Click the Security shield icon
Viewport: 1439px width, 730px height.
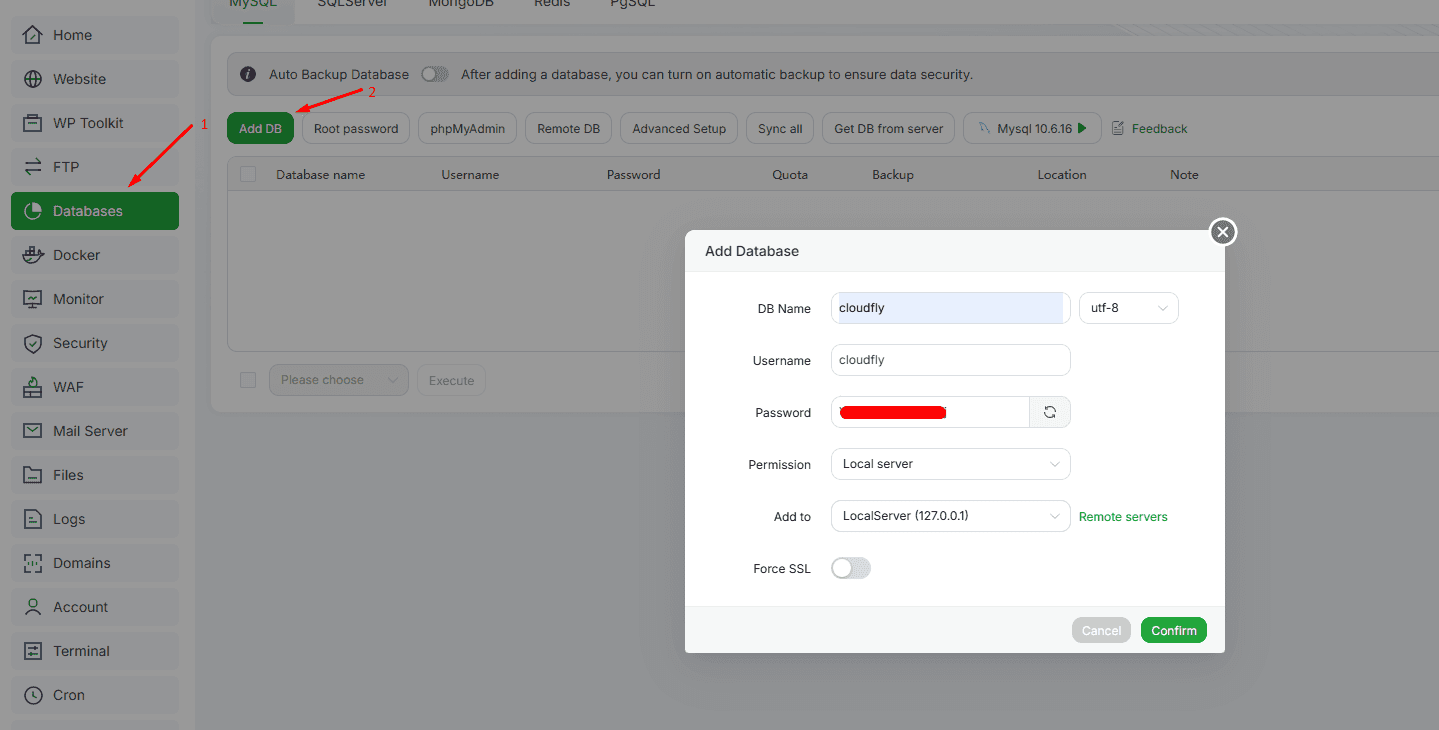(x=33, y=343)
